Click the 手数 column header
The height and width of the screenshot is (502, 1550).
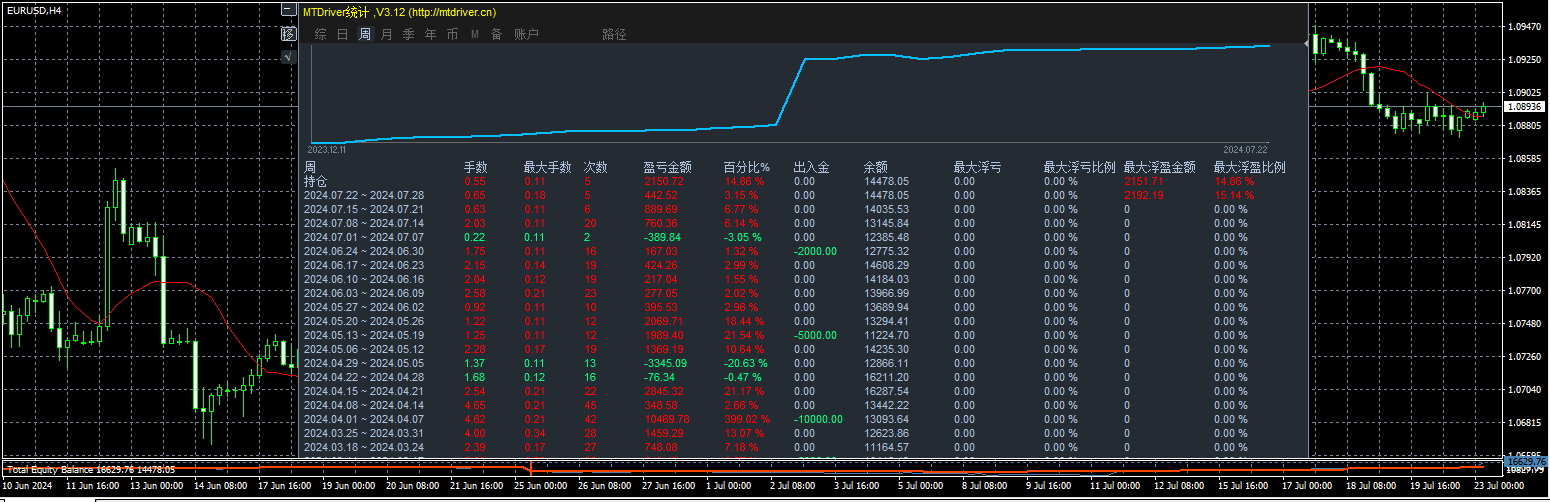pos(475,167)
